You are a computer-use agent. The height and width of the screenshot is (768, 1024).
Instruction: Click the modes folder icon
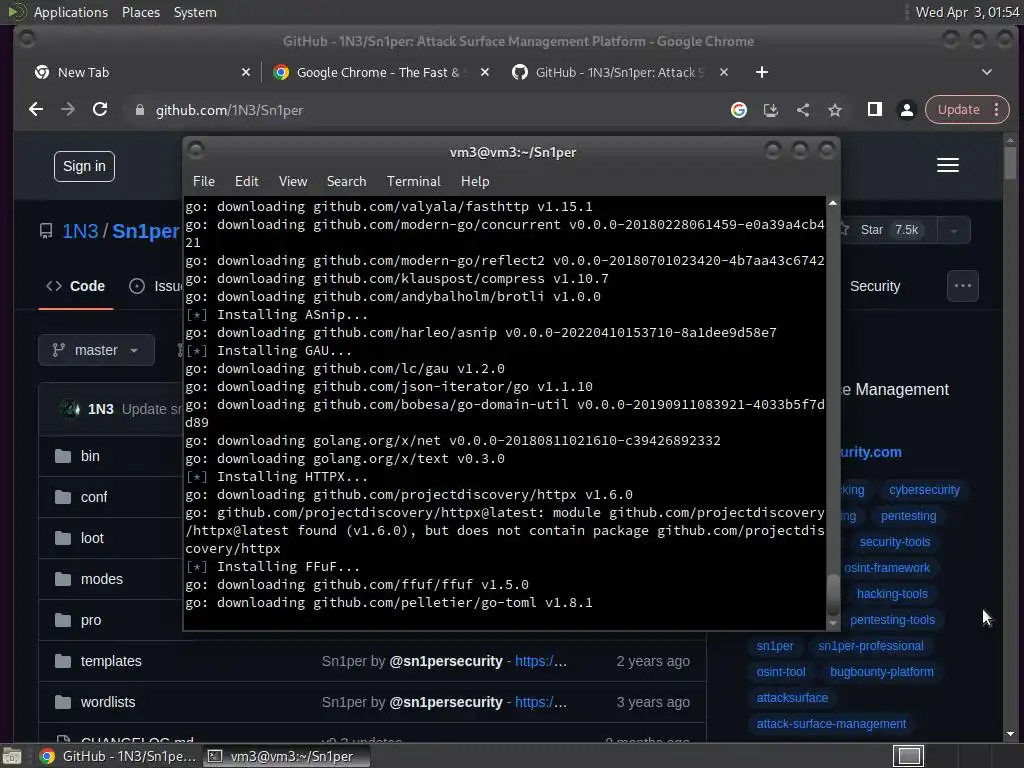63,579
